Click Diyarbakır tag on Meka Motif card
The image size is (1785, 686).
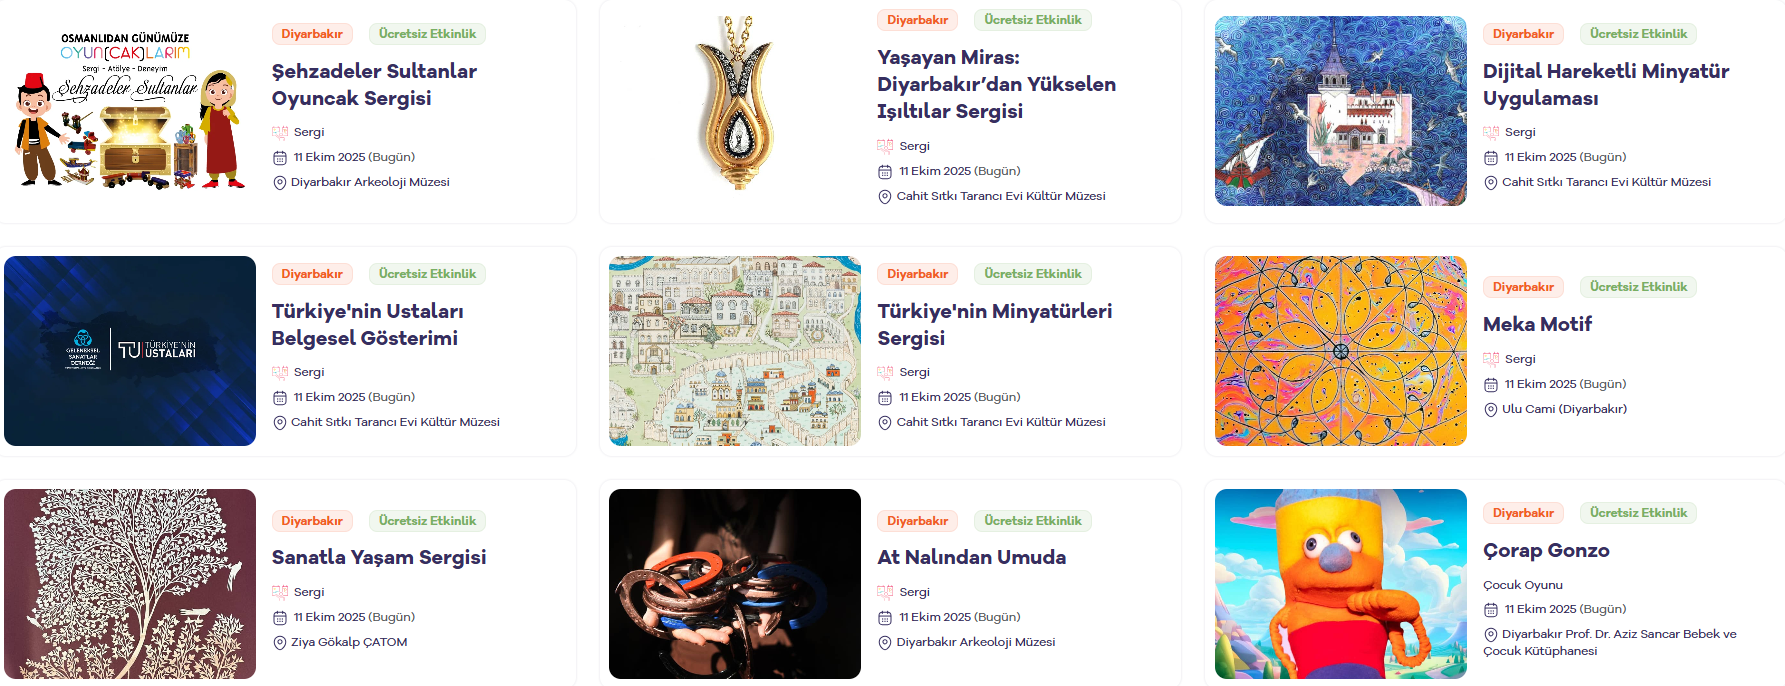tap(1523, 287)
